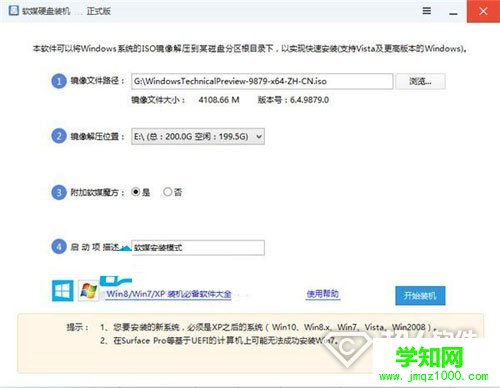
Task: Click the Windows 7 flag logo icon
Action: coord(89,291)
